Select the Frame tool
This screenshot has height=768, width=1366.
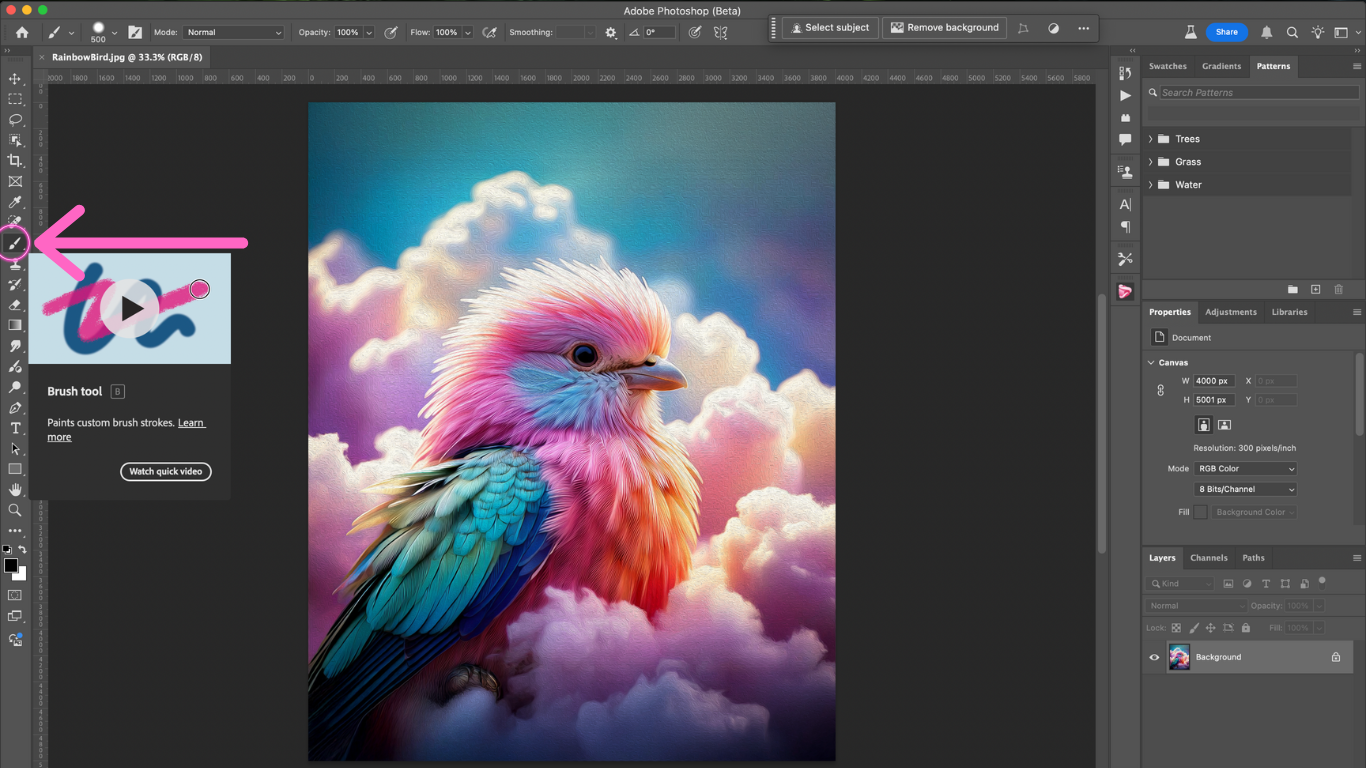point(15,181)
